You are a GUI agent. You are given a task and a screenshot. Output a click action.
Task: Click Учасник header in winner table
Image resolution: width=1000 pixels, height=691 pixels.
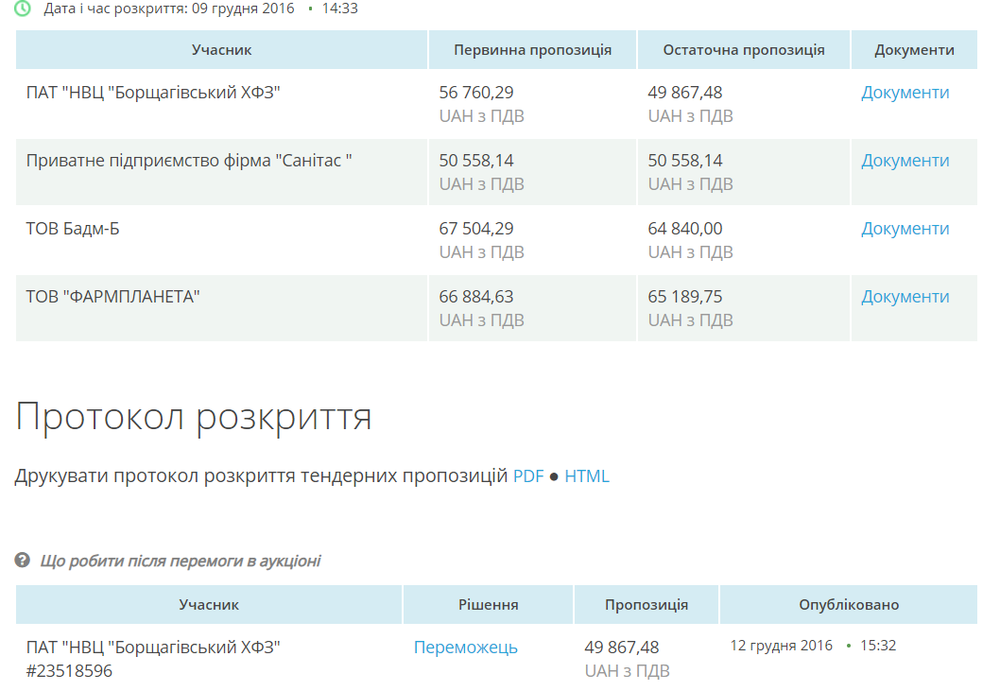click(209, 605)
